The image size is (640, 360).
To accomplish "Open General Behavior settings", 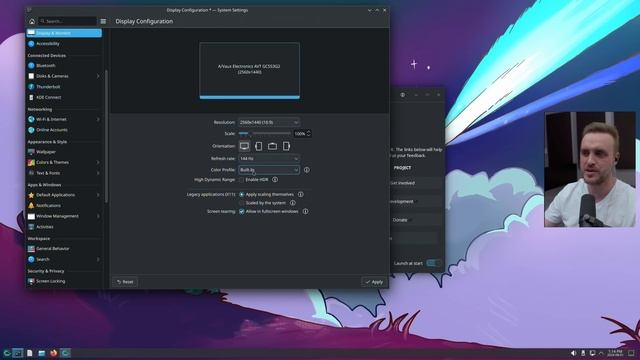I will pyautogui.click(x=64, y=249).
